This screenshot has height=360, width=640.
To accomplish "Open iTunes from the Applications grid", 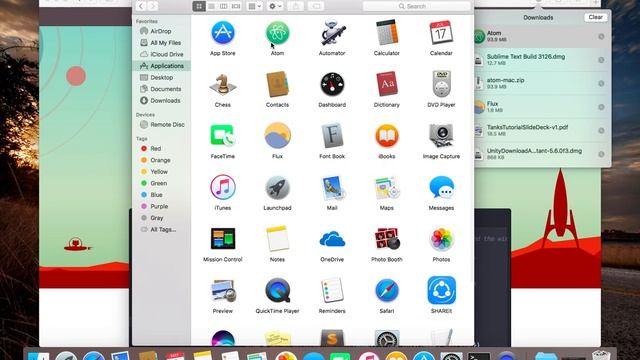I will [x=222, y=187].
